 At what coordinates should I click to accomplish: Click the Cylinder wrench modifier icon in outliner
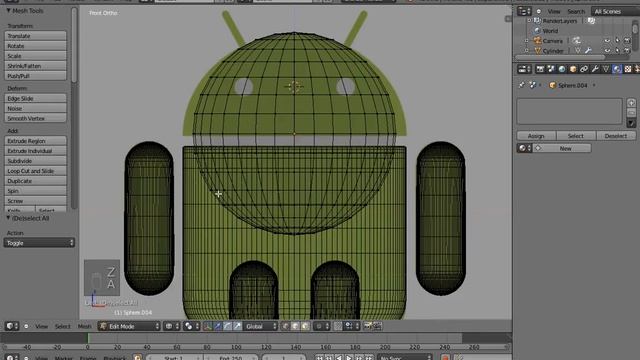click(588, 51)
